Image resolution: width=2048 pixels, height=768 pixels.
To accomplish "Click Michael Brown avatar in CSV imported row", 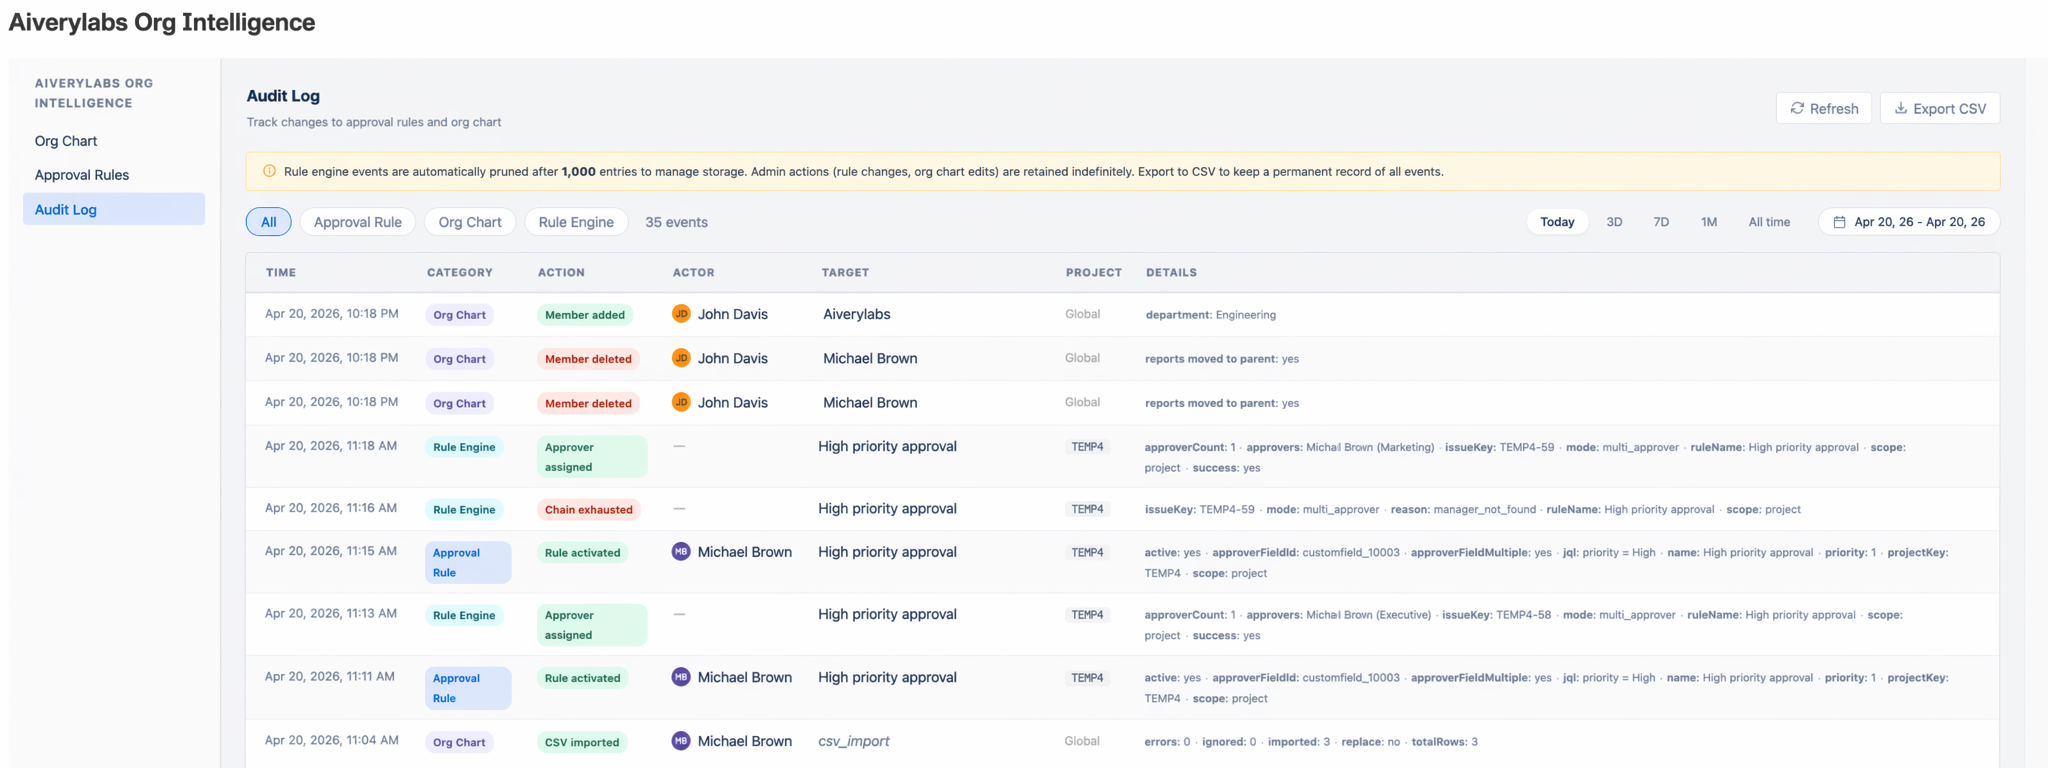I will pyautogui.click(x=681, y=741).
